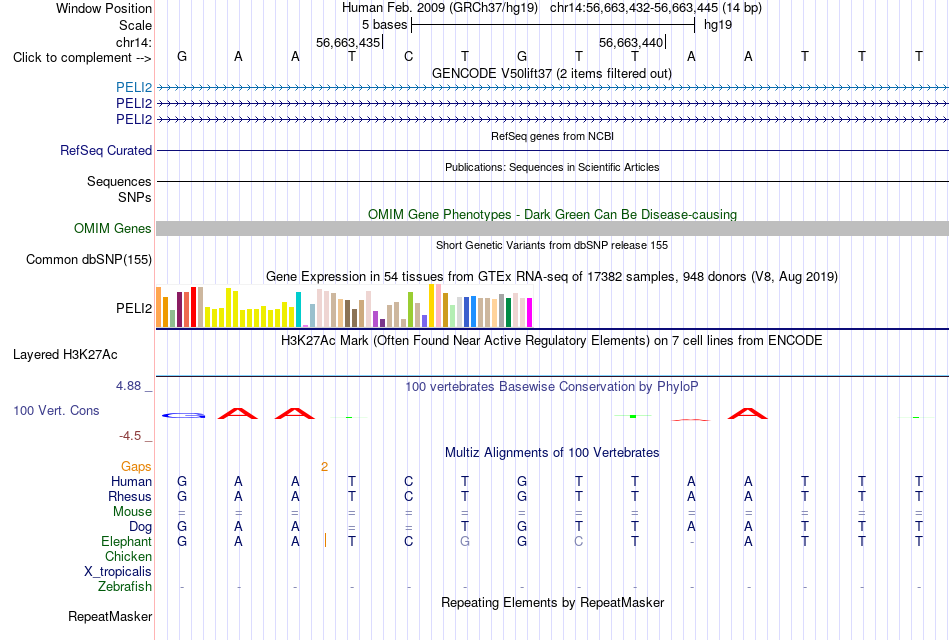Click the dark green bar in GTEx chart
950x640 pixels.
[508, 313]
